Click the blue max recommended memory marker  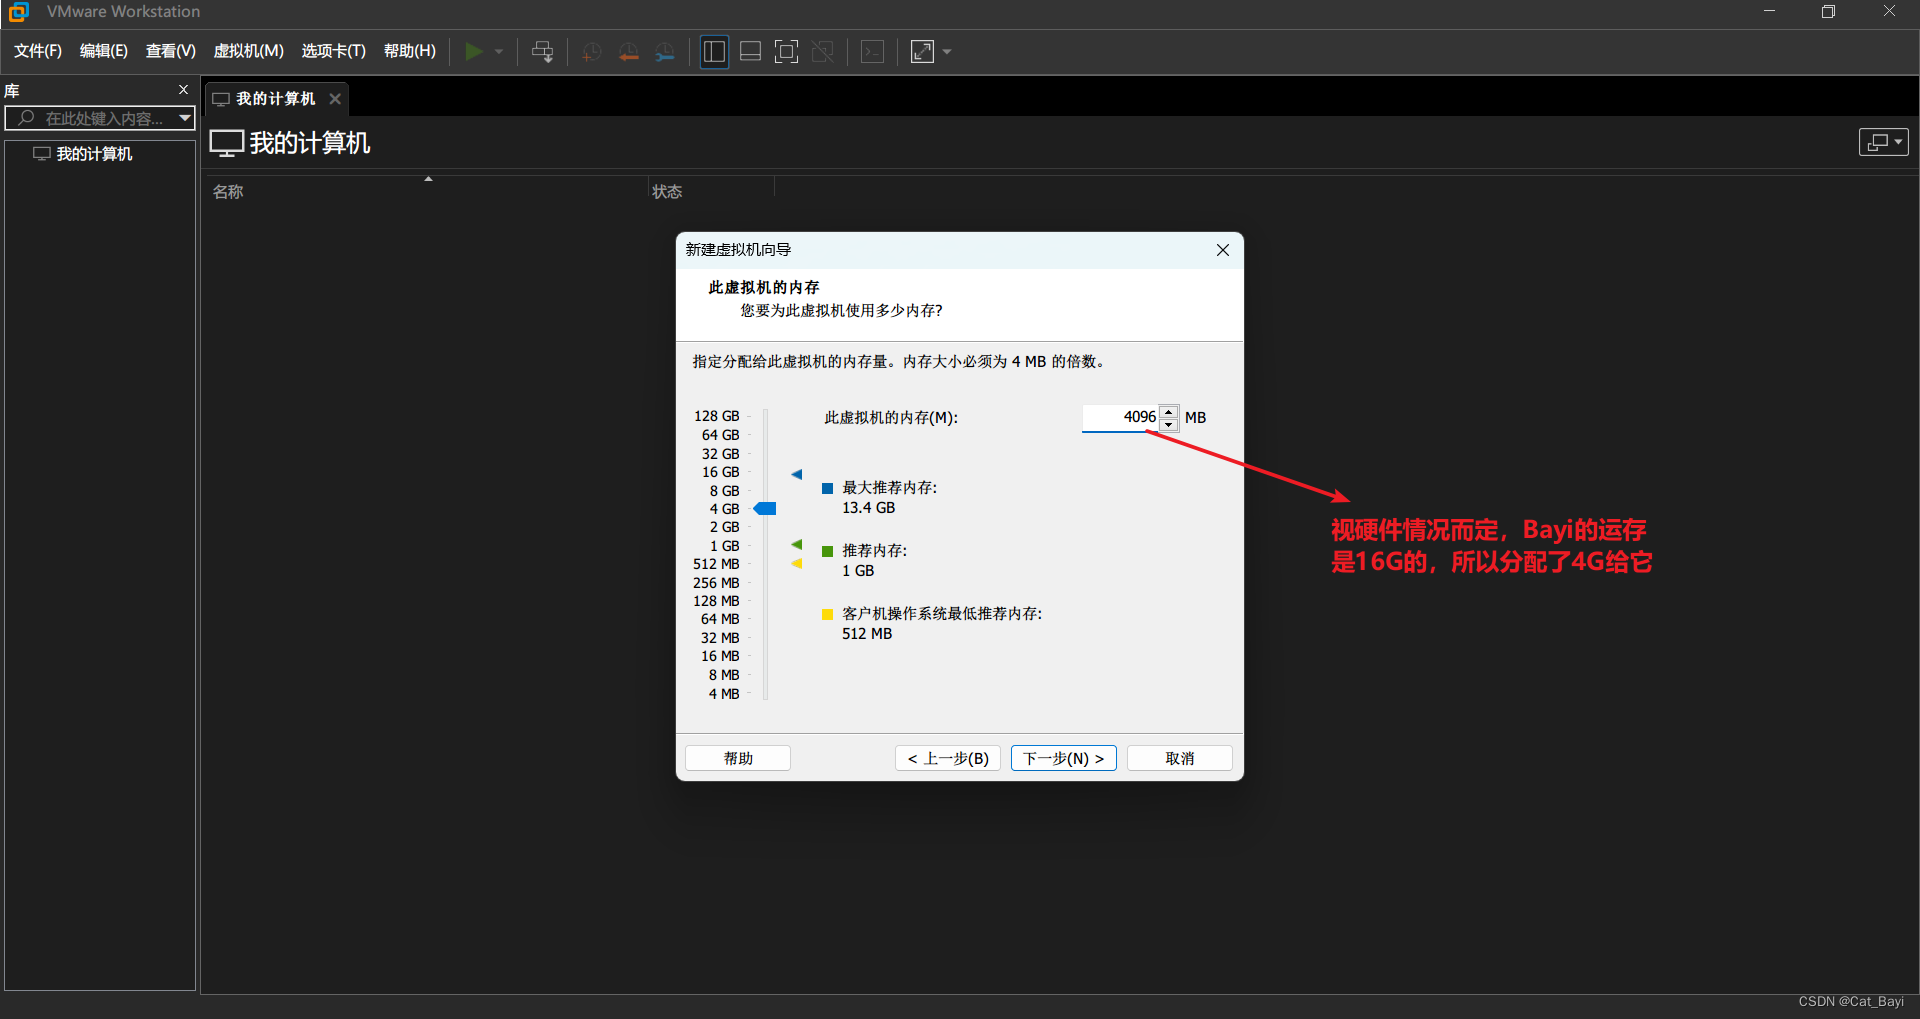tap(797, 474)
